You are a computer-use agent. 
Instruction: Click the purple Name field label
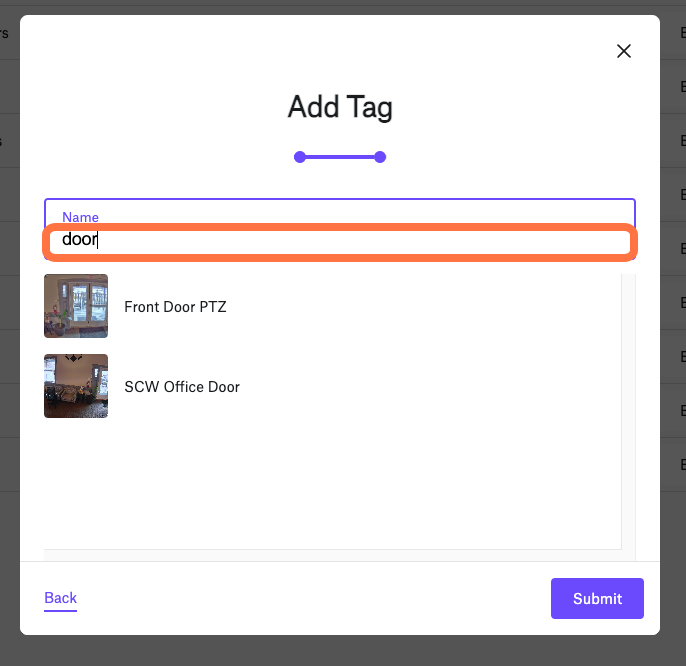(80, 217)
